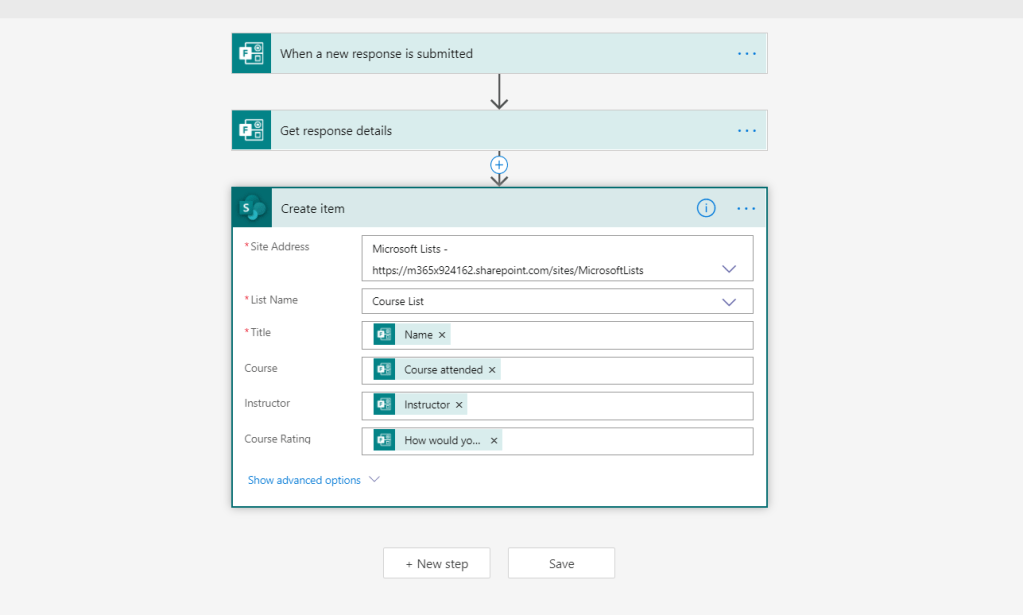Click the New step button

pos(437,564)
